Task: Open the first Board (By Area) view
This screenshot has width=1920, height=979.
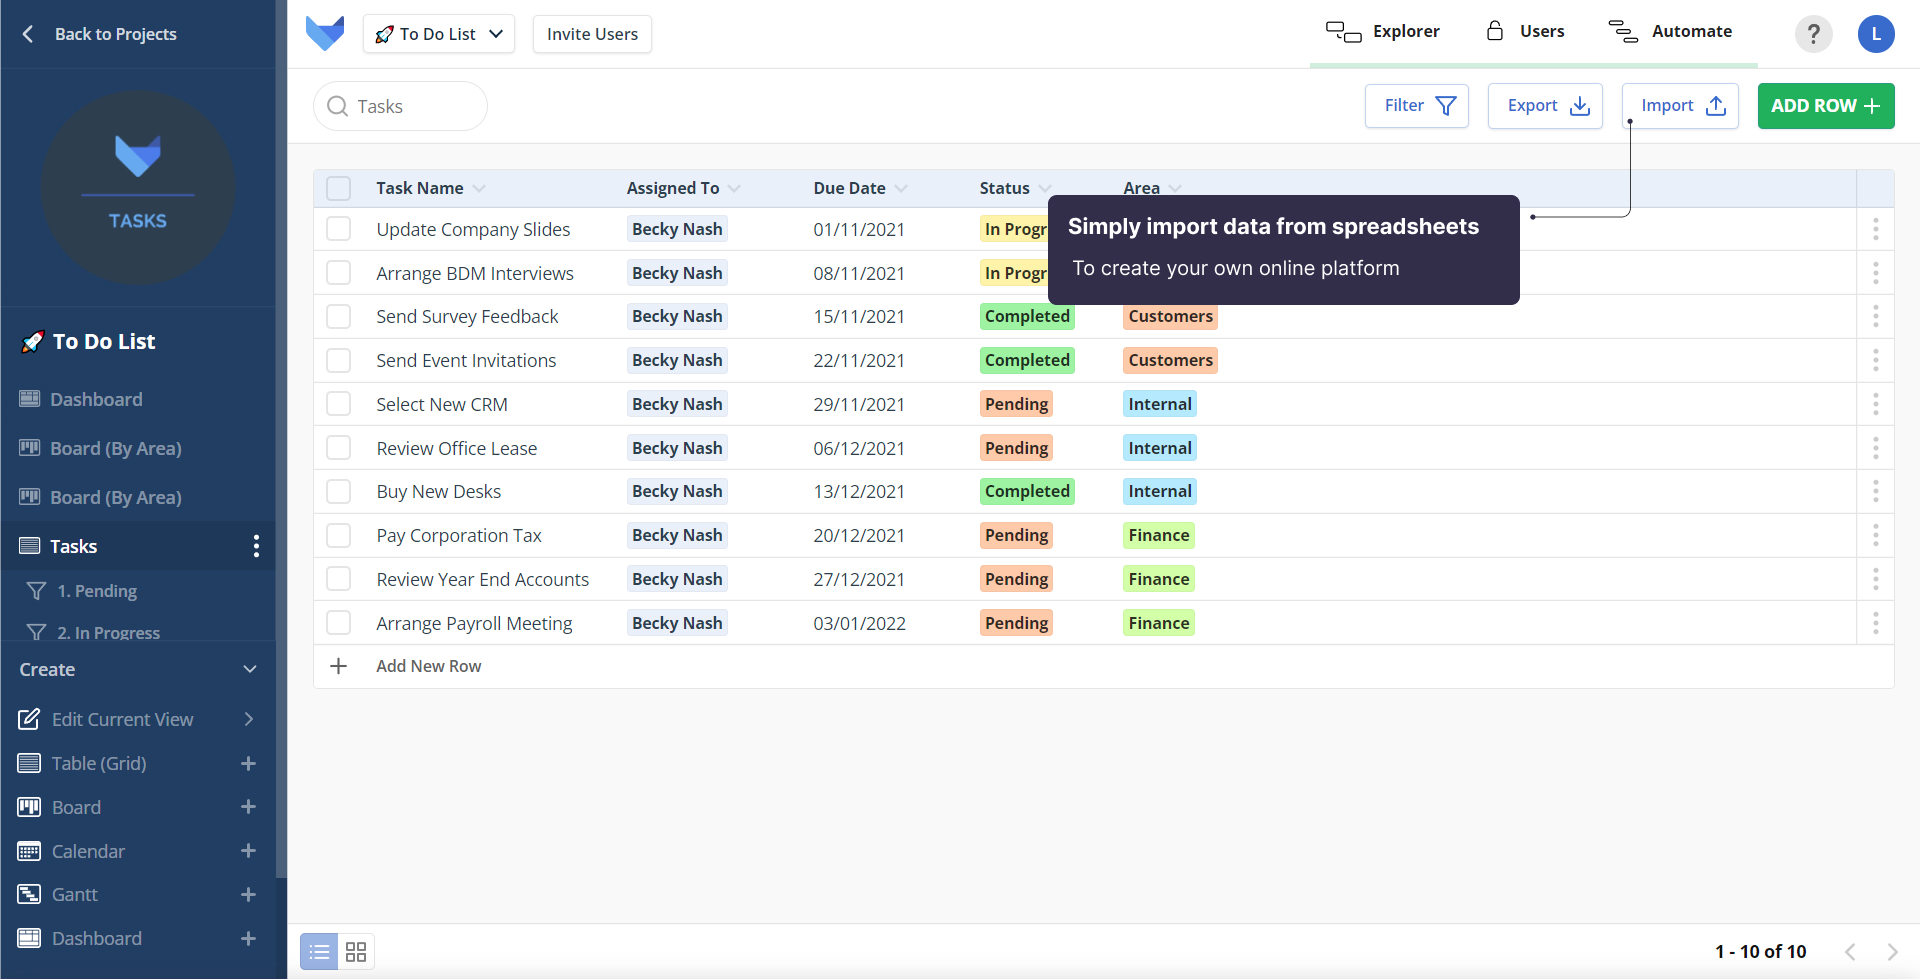Action: click(116, 448)
